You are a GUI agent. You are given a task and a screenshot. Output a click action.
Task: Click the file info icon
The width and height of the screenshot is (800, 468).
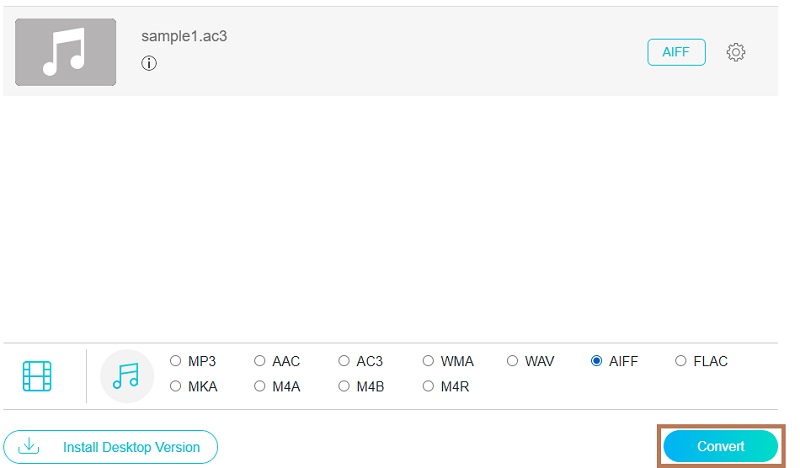(149, 63)
